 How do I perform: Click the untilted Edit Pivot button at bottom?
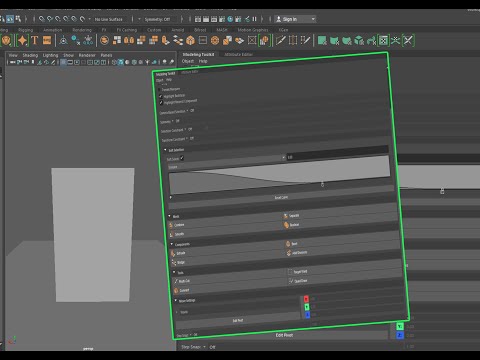click(x=284, y=335)
